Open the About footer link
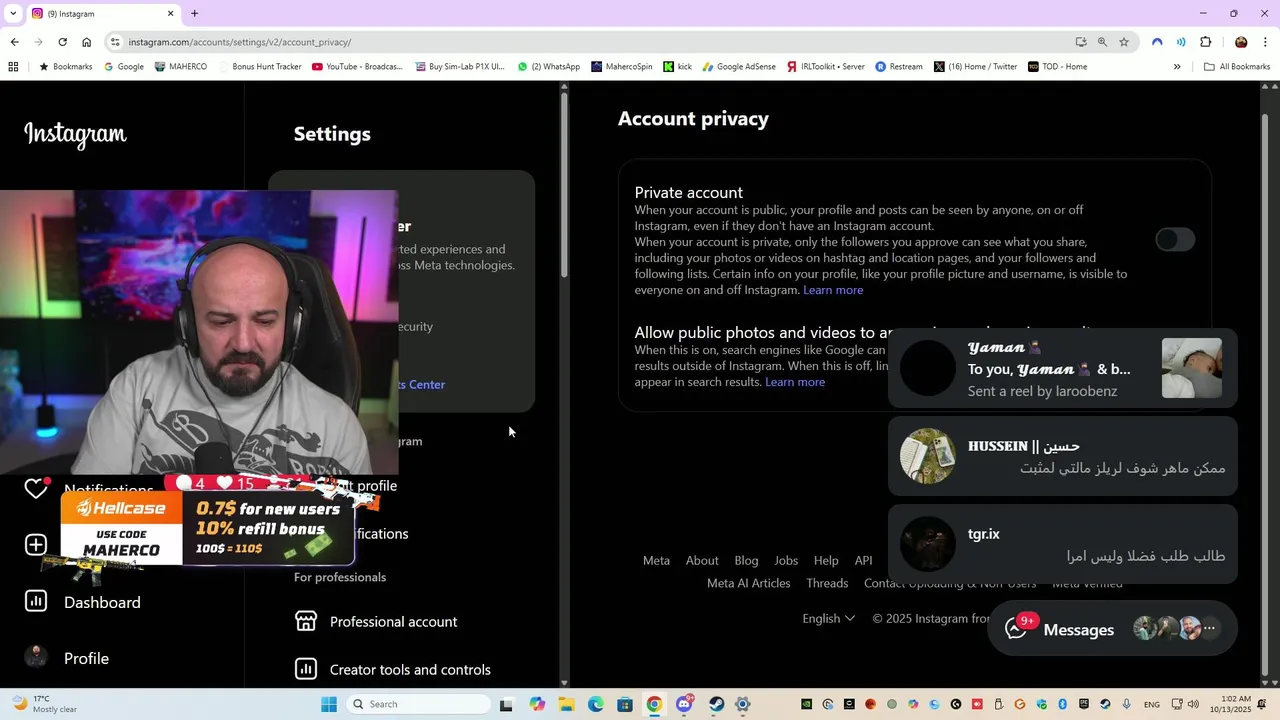 click(702, 560)
